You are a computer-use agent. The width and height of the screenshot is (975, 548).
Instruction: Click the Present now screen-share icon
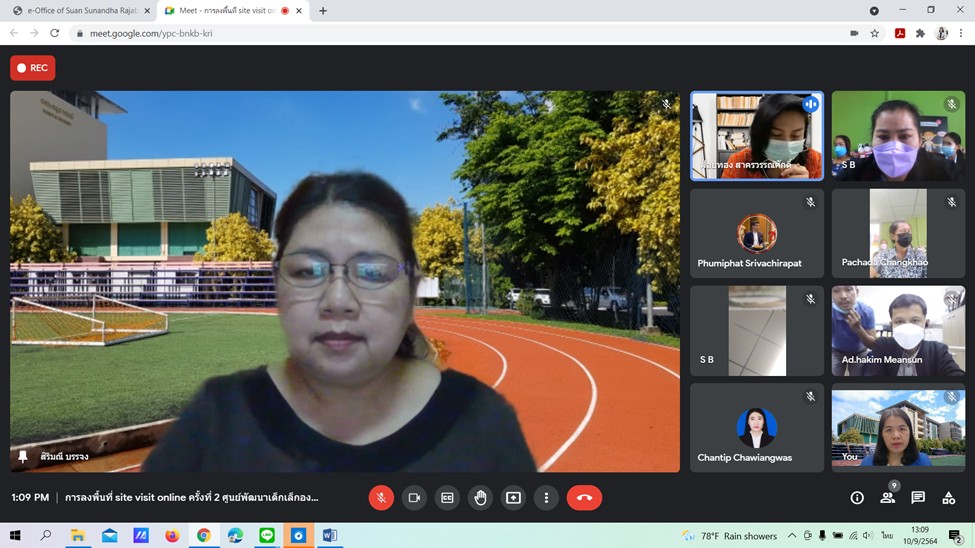coord(513,497)
